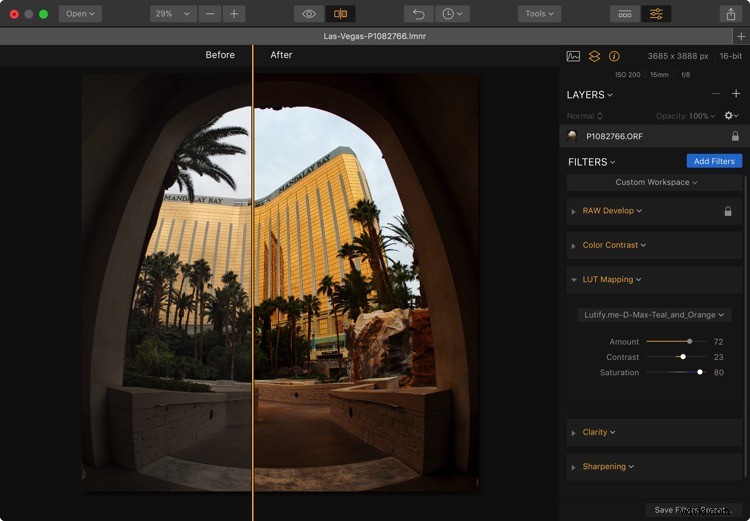Open the Open menu button
Screen dimensions: 750x521
tap(80, 14)
